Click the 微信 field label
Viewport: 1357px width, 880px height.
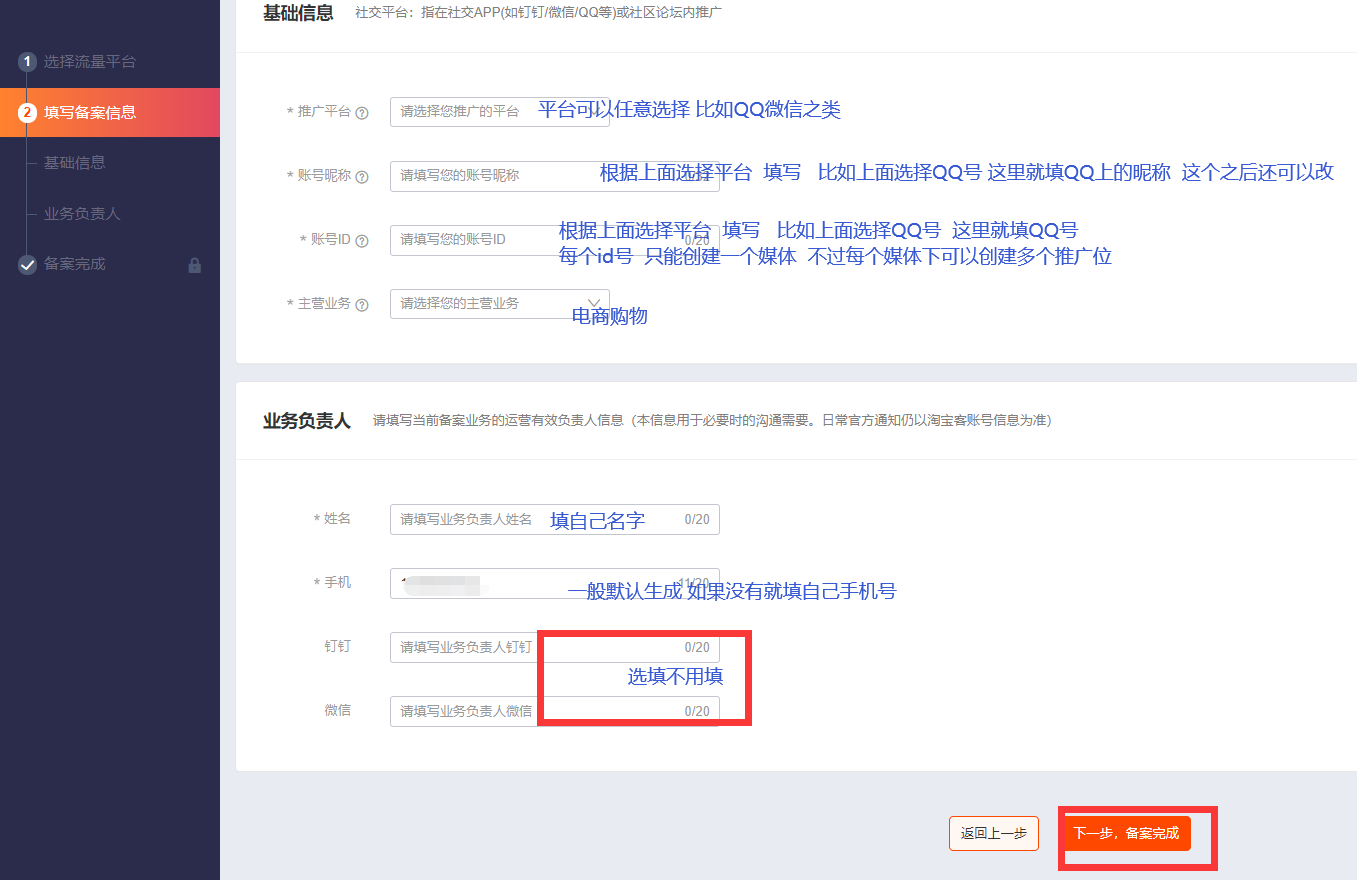click(x=338, y=710)
